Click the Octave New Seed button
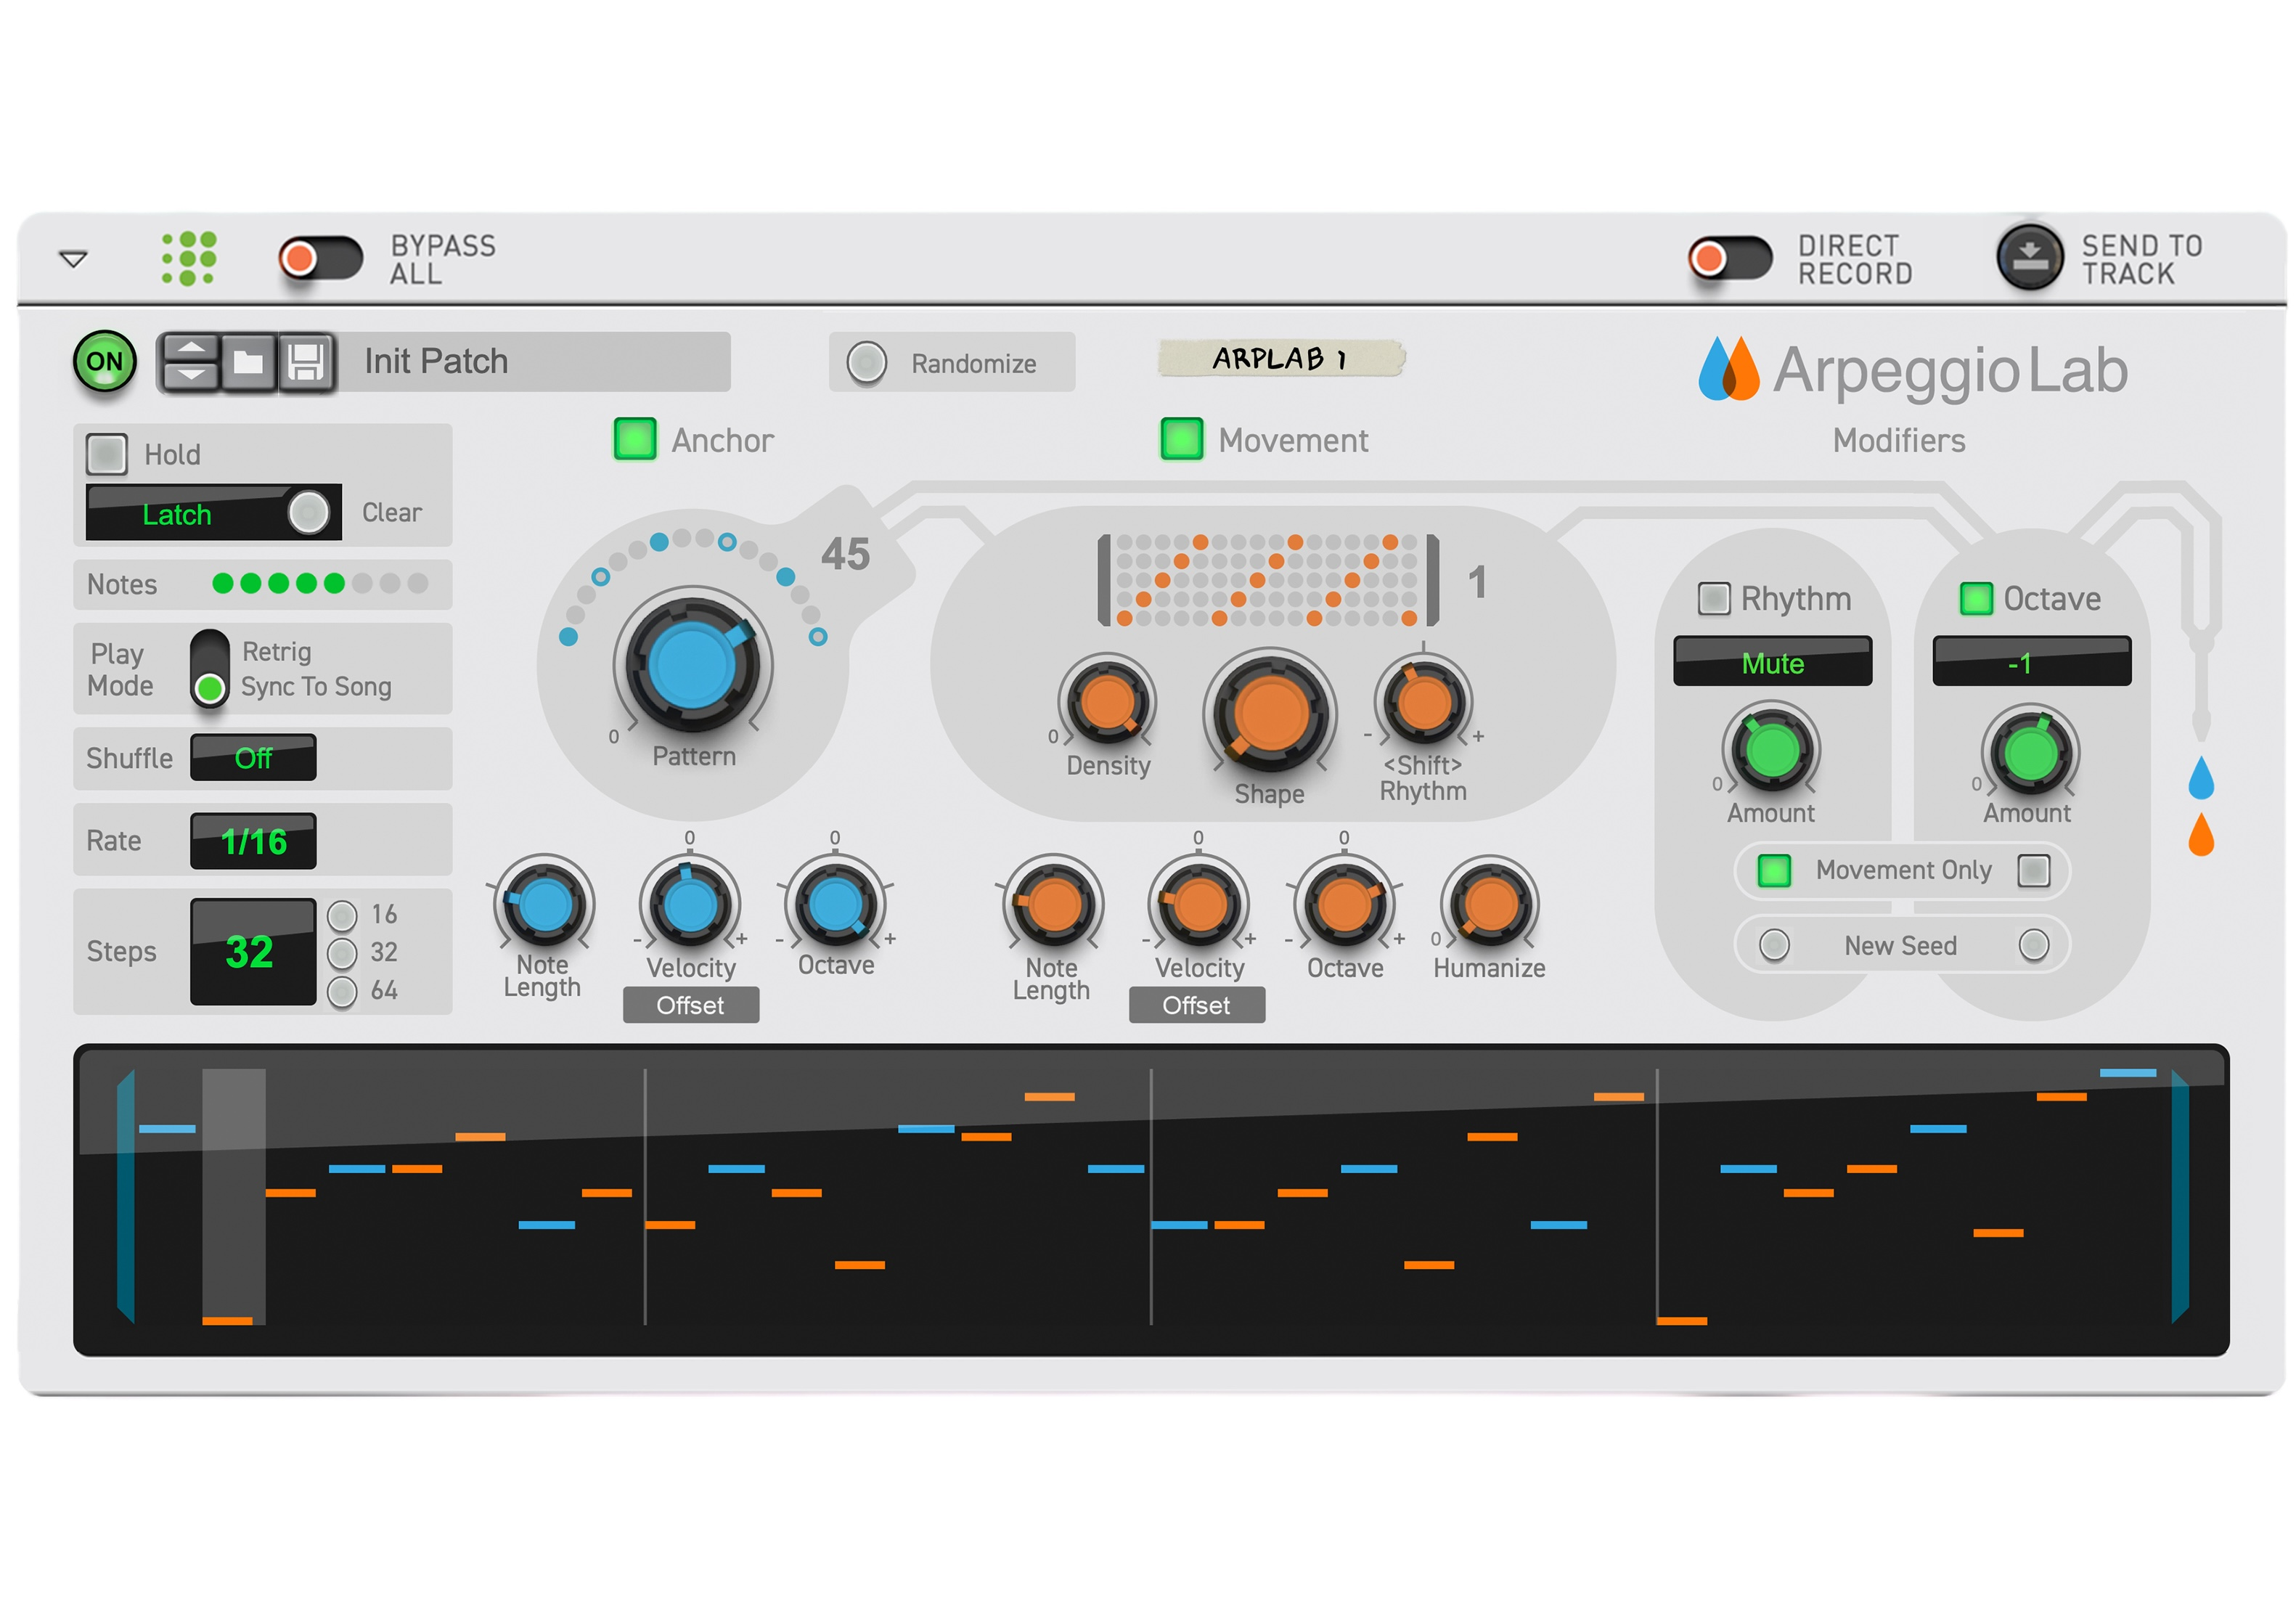 pyautogui.click(x=2034, y=945)
